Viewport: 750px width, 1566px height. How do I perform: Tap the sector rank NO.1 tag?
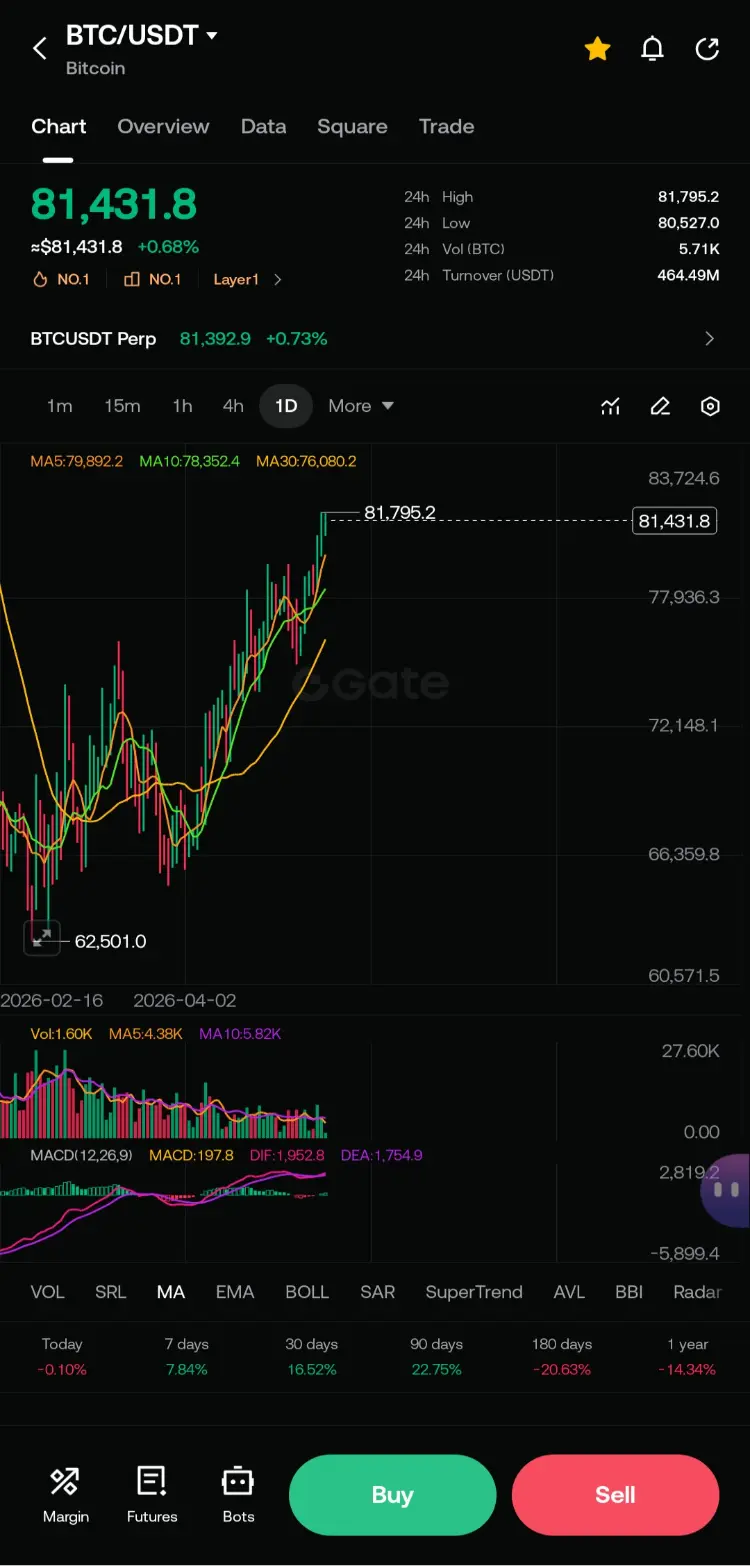(x=152, y=280)
